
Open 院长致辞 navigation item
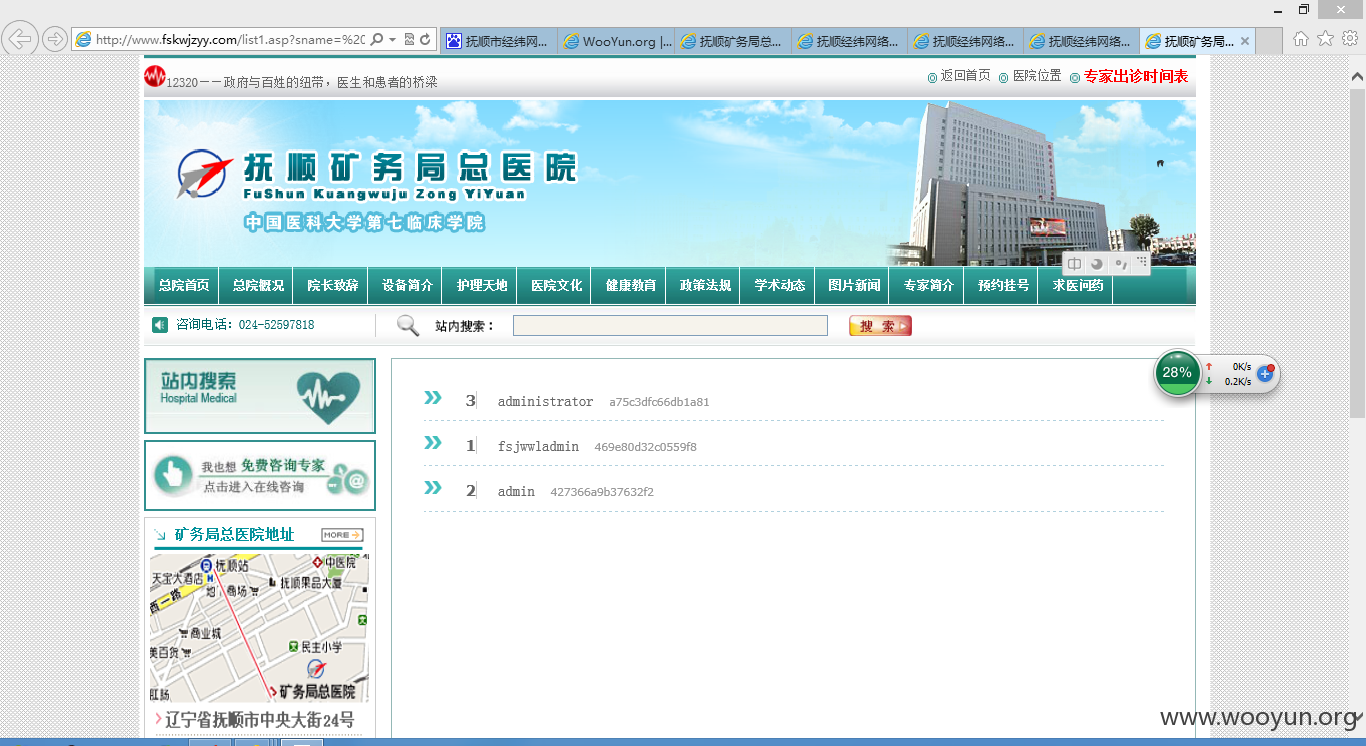click(332, 285)
